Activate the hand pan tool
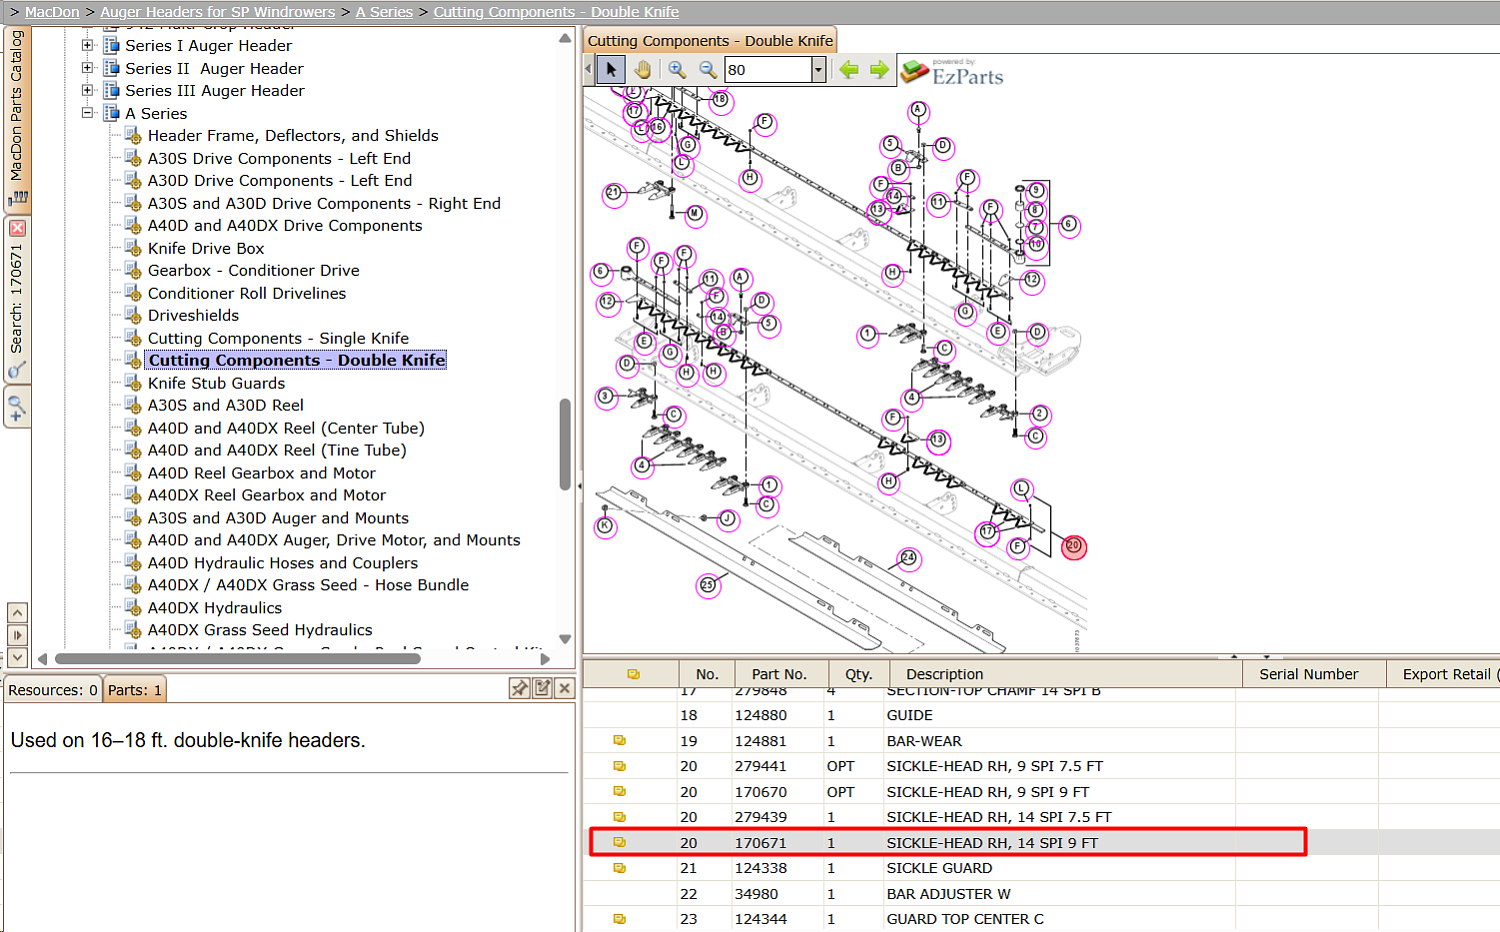This screenshot has height=932, width=1500. [642, 69]
